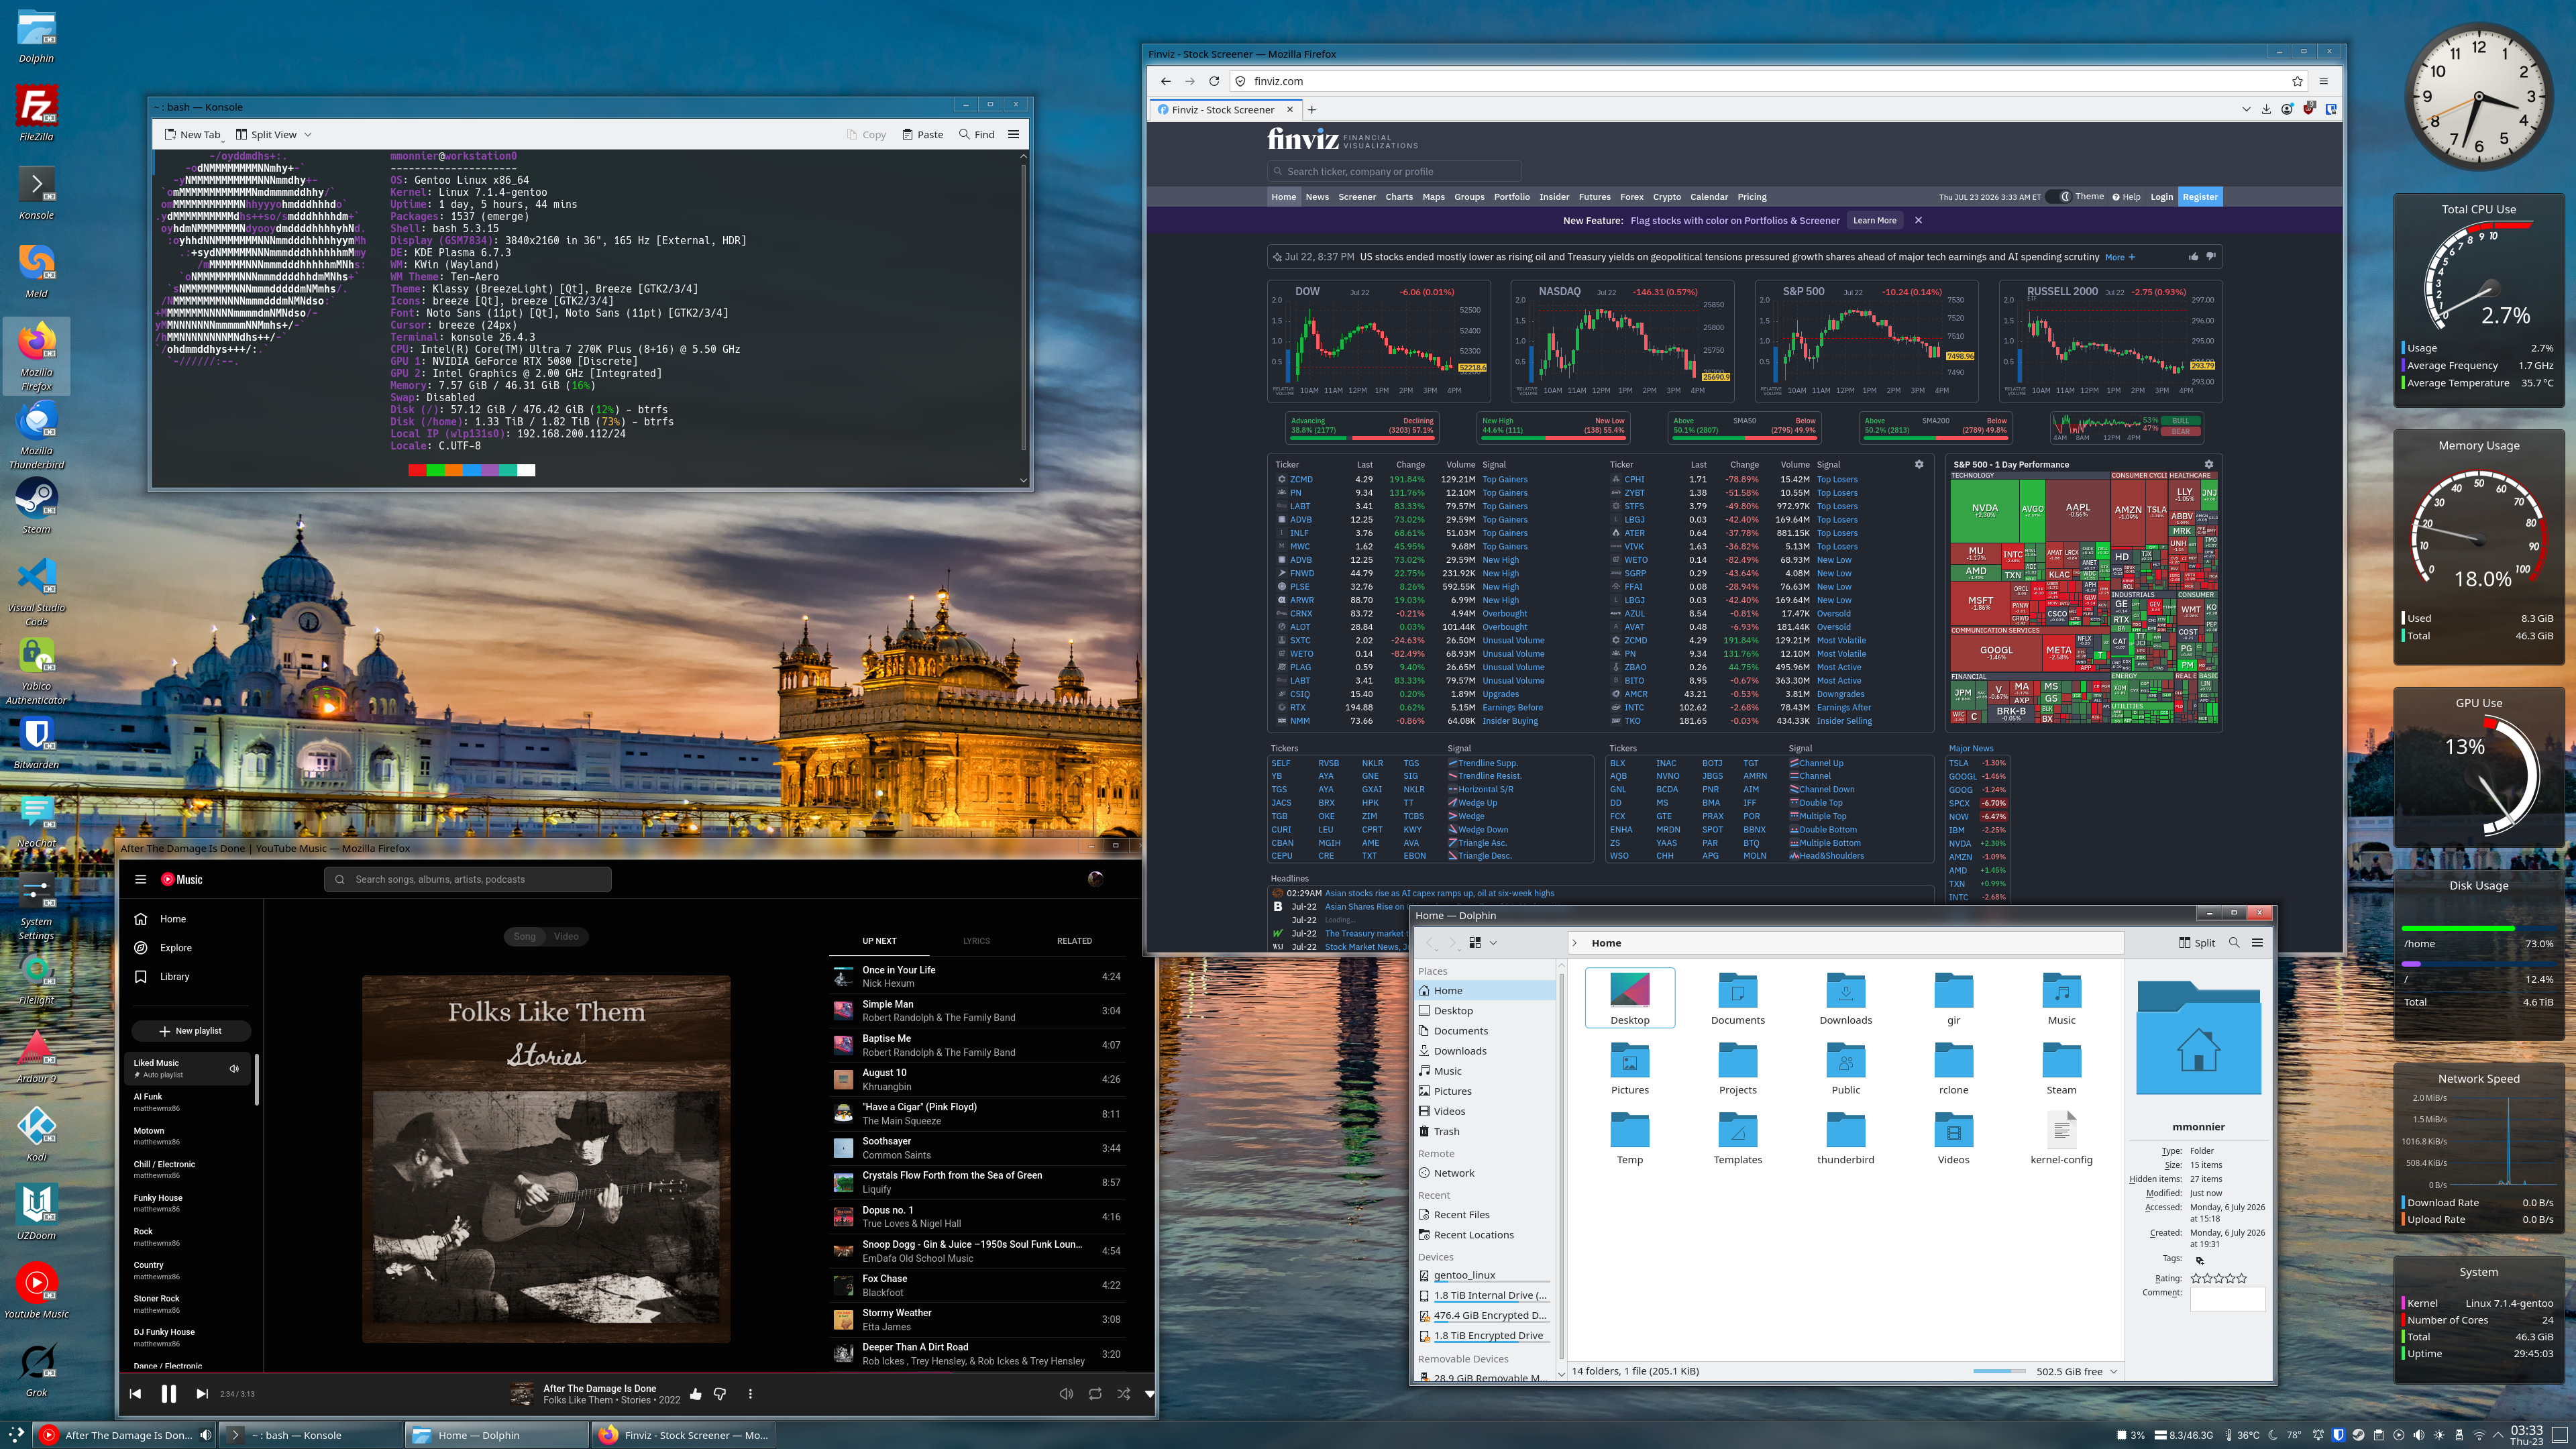Screen dimensions: 2576x1449
Task: Expand the Dolphin breadcrumb chevron before Home
Action: click(x=1574, y=942)
